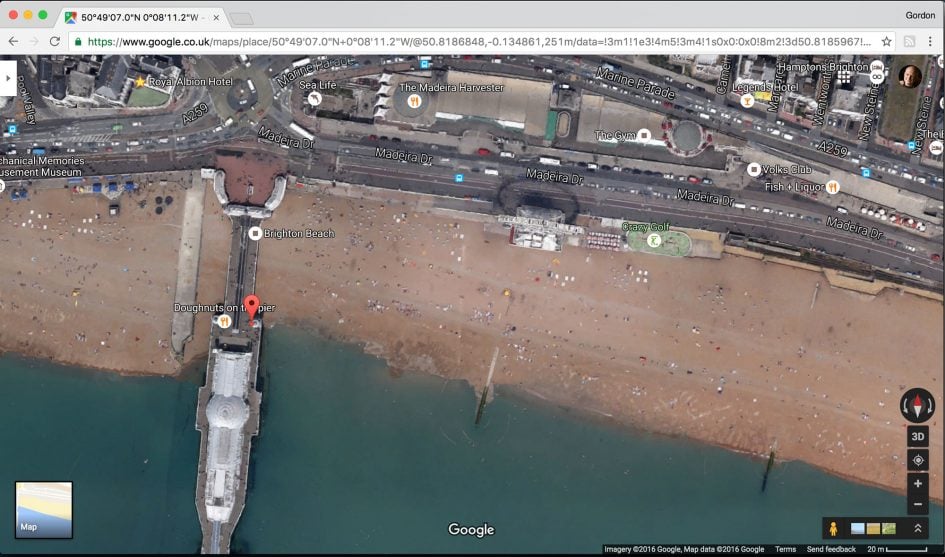Open The Madeira Harvester restaurant icon

click(414, 101)
